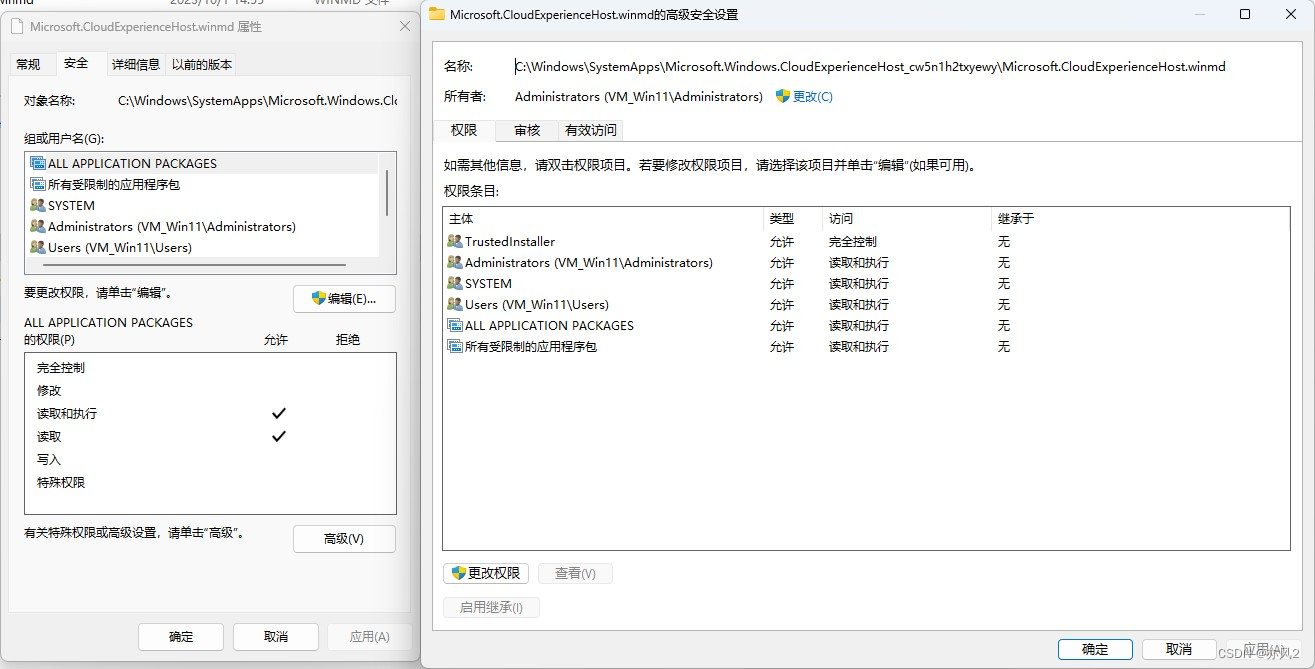Viewport: 1315px width, 669px height.
Task: Click the 类型 column header
Action: tap(793, 218)
